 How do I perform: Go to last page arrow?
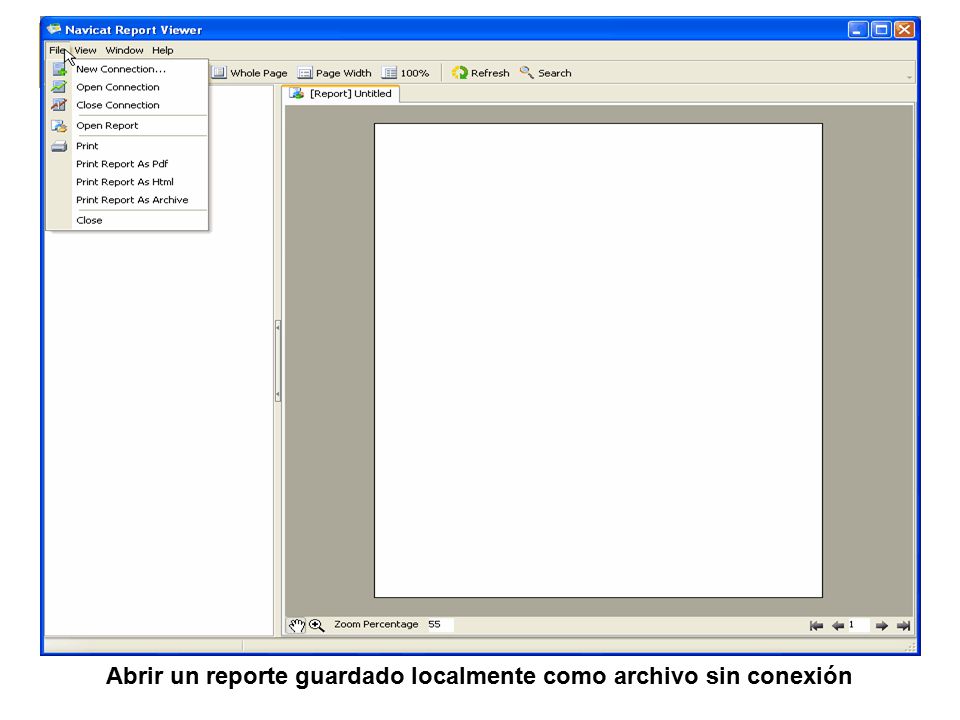point(903,626)
